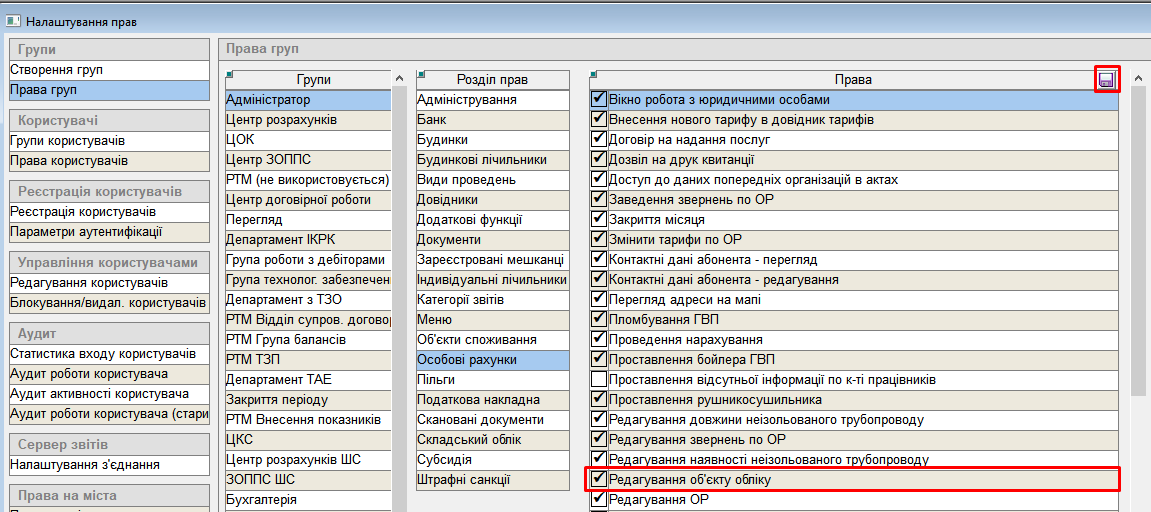Select 'Бухгалтерія' in the groups list

pos(262,500)
